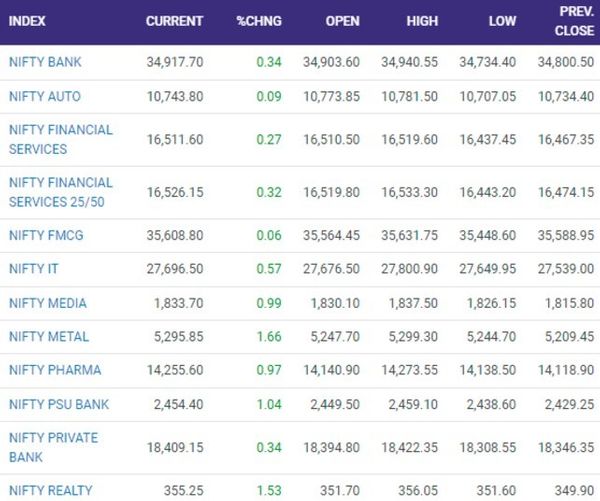Screen dimensions: 600x501
Task: Select NIFTY BANK current value 34,917.70
Action: click(x=175, y=62)
